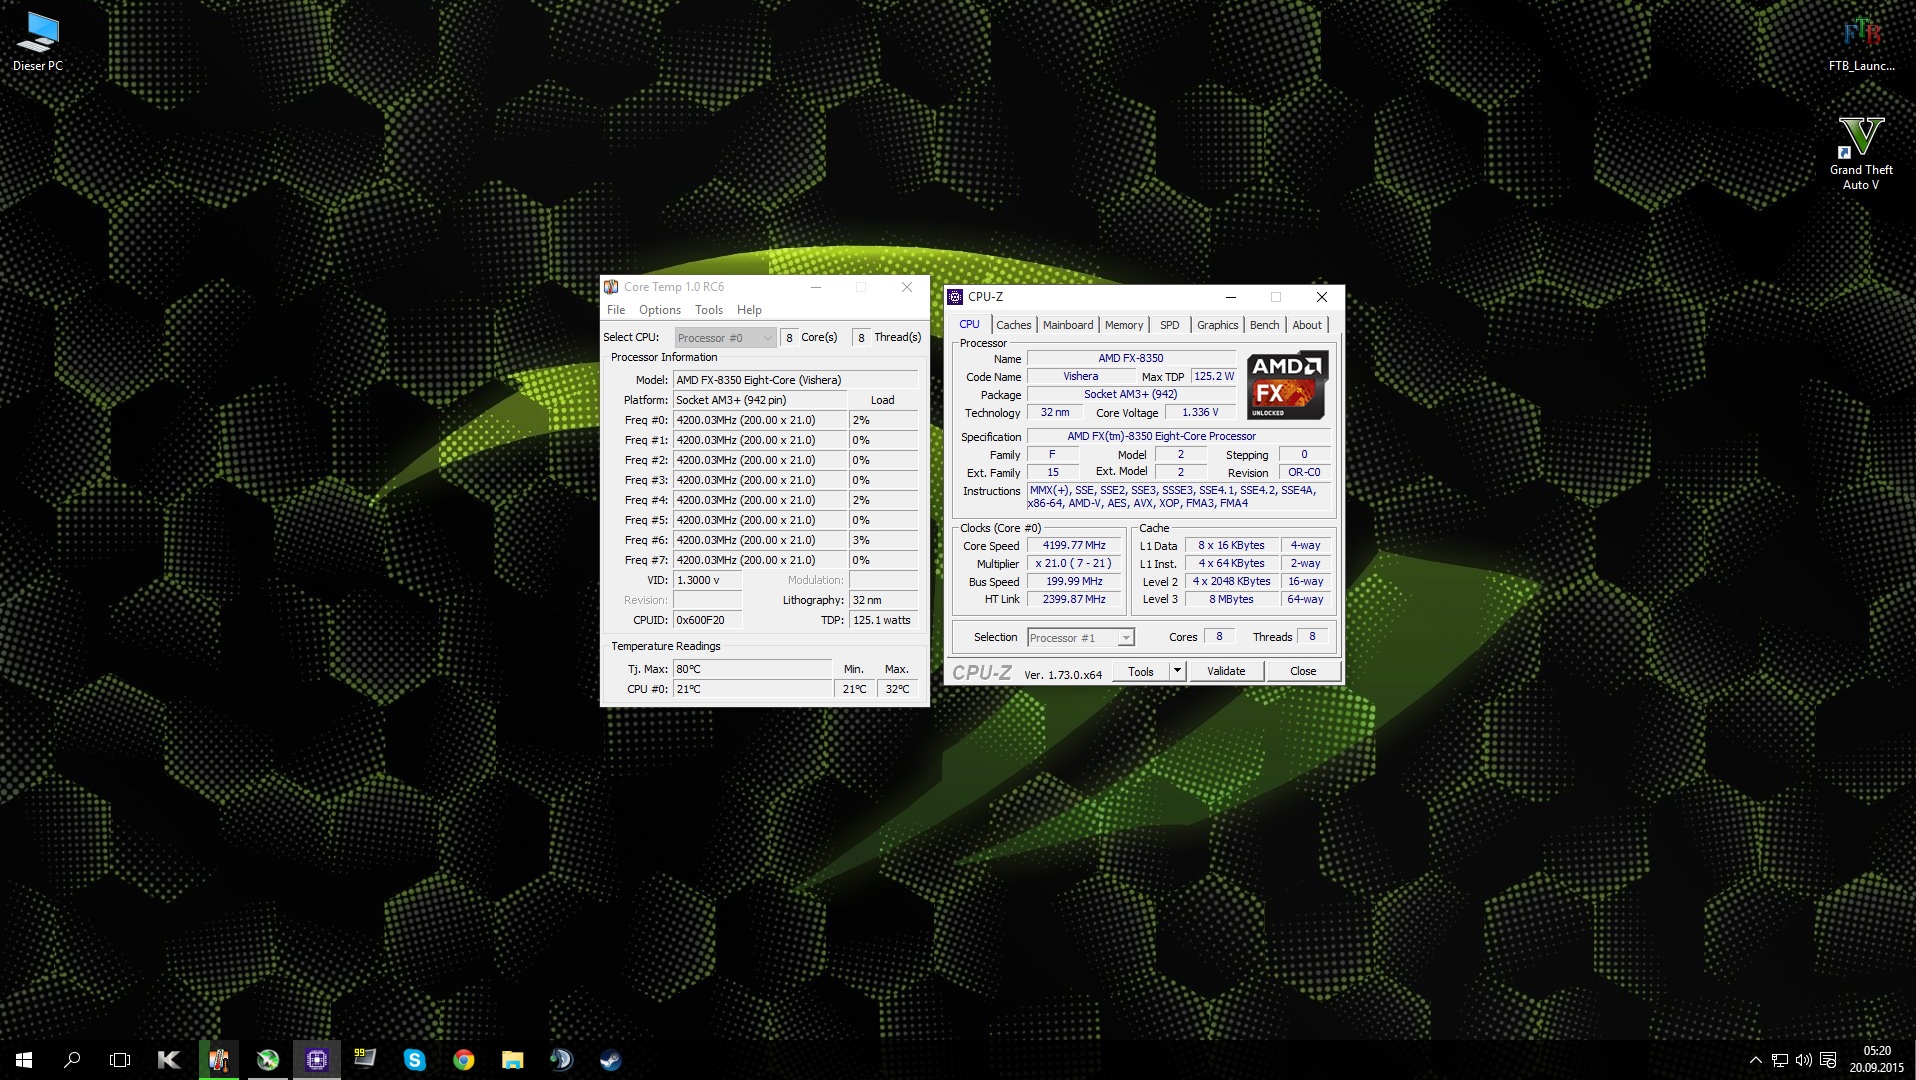Screen dimensions: 1916x1080
Task: Open the Options menu in Core Temp
Action: point(660,310)
